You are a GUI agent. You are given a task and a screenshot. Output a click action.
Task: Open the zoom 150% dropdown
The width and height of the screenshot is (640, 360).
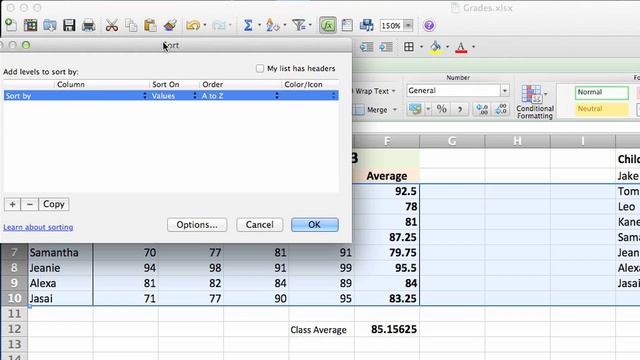point(408,25)
